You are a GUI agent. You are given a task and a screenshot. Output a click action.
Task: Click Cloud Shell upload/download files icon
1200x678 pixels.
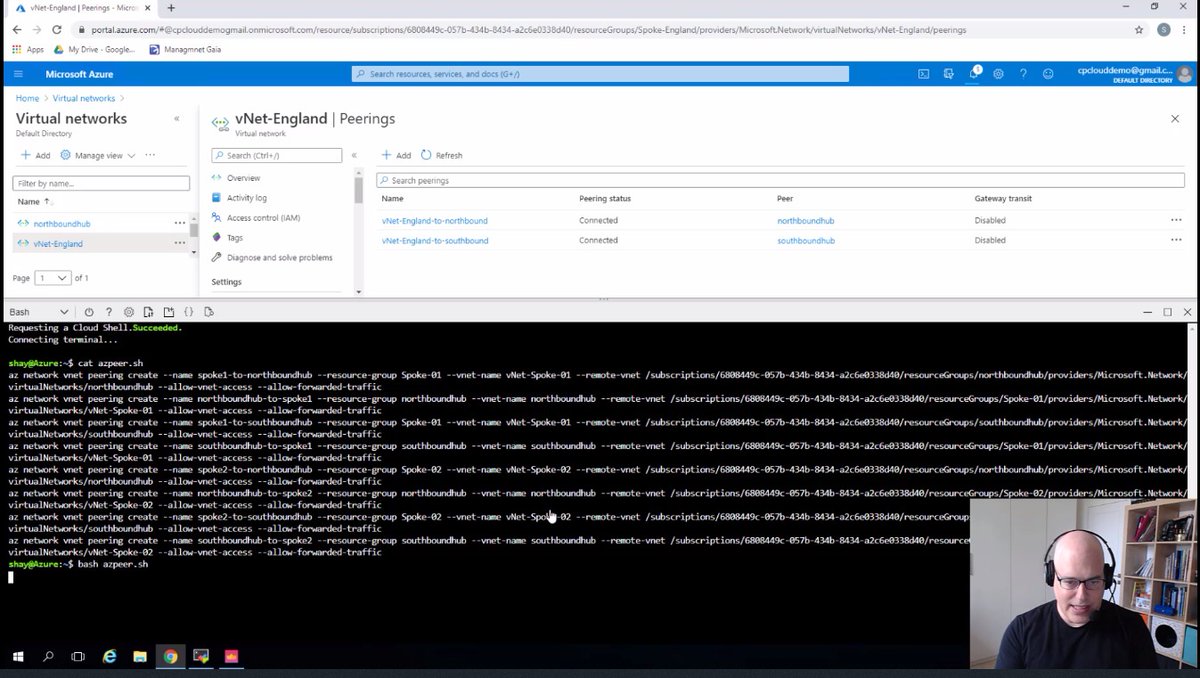click(148, 312)
